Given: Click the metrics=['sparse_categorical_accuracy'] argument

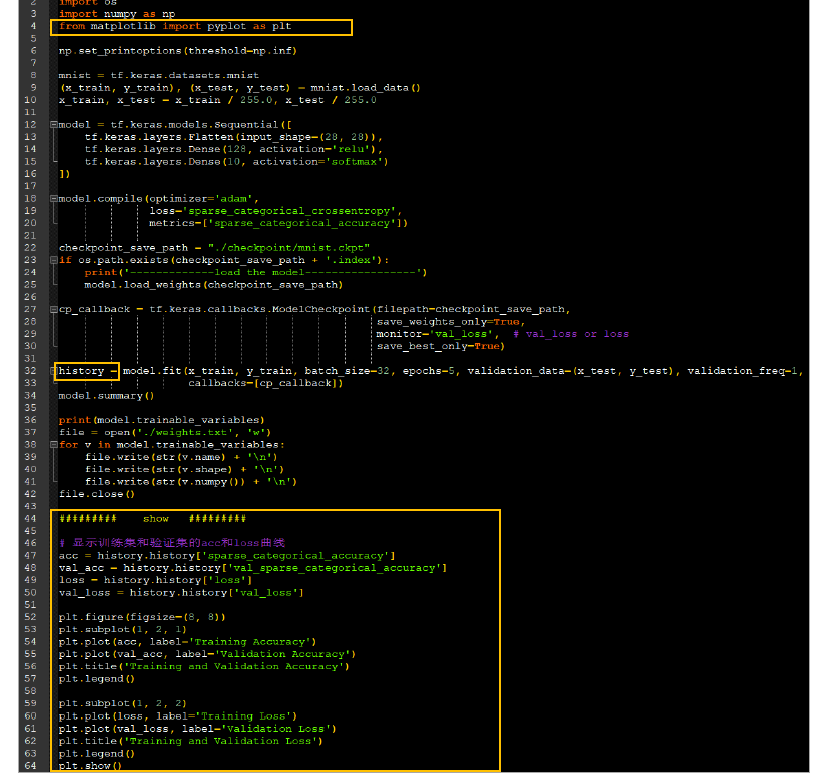Looking at the screenshot, I should click(278, 223).
